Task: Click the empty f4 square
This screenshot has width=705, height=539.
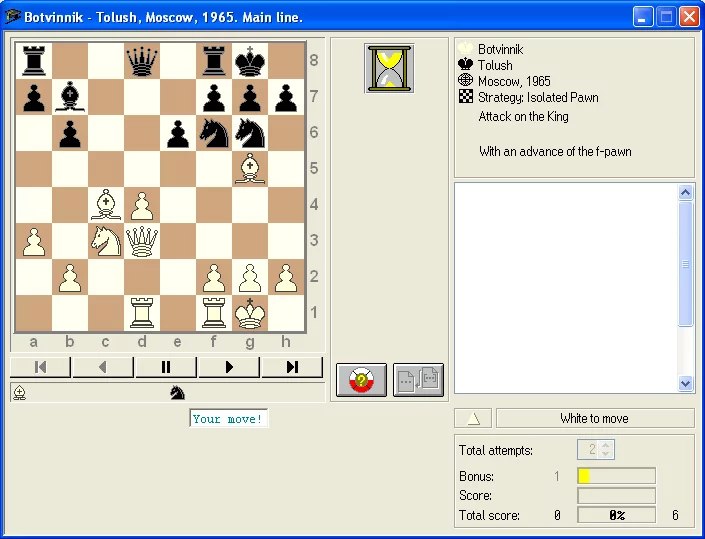Action: pos(214,205)
